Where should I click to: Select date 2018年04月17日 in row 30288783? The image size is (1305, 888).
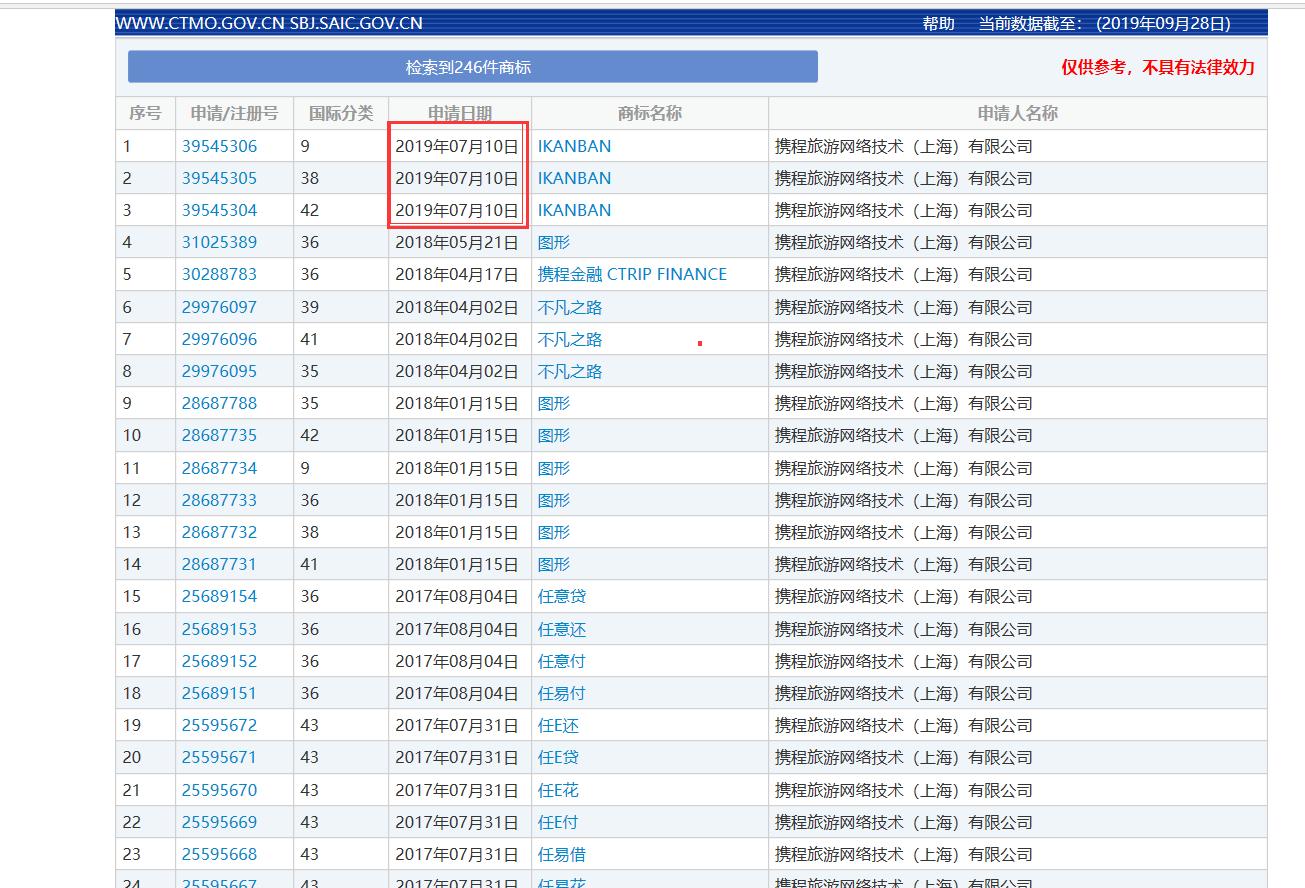457,274
